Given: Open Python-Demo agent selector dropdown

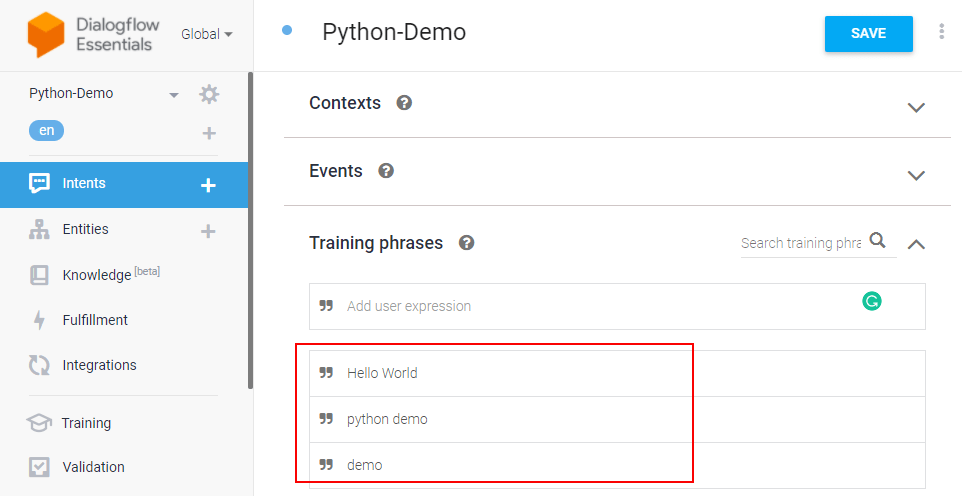Looking at the screenshot, I should [174, 95].
